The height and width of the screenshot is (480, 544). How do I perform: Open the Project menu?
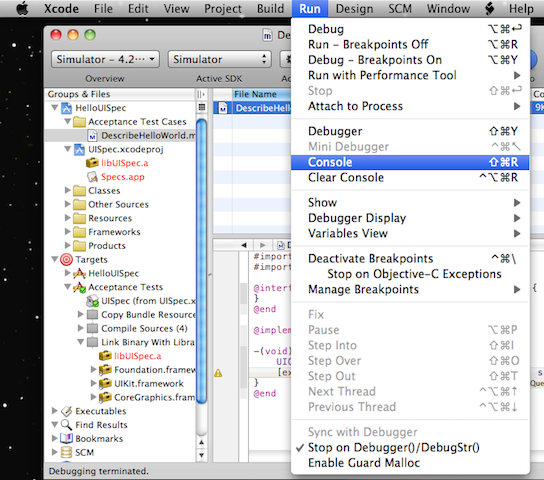pyautogui.click(x=223, y=8)
